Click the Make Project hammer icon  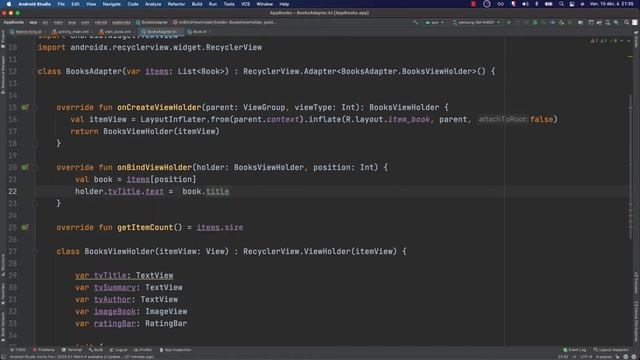(416, 22)
